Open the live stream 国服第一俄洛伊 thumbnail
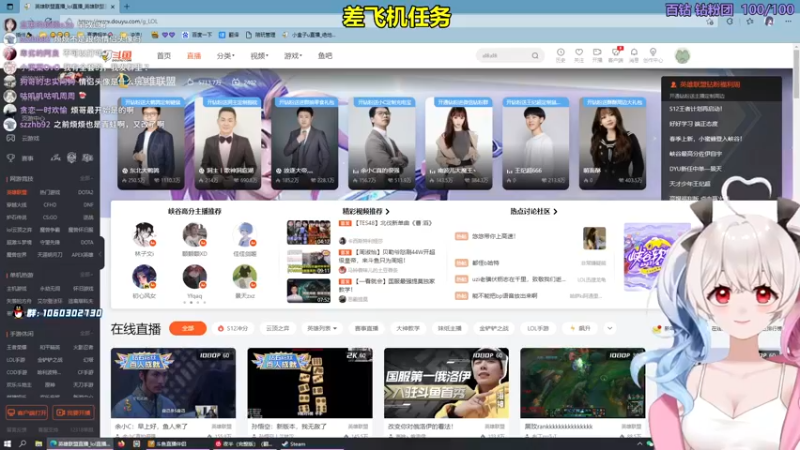The image size is (800, 450). point(446,383)
